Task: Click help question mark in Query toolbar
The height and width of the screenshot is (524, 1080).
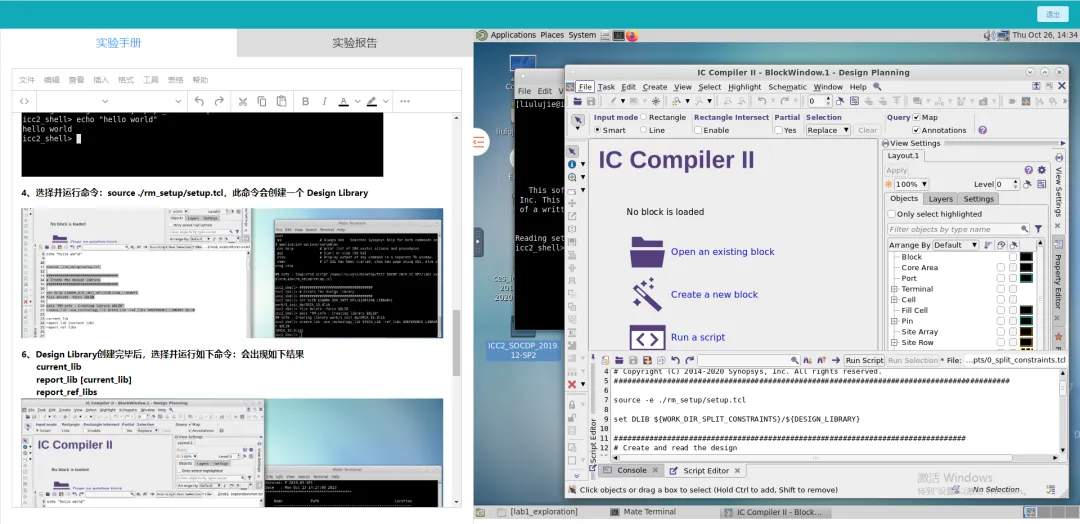Action: click(x=982, y=129)
